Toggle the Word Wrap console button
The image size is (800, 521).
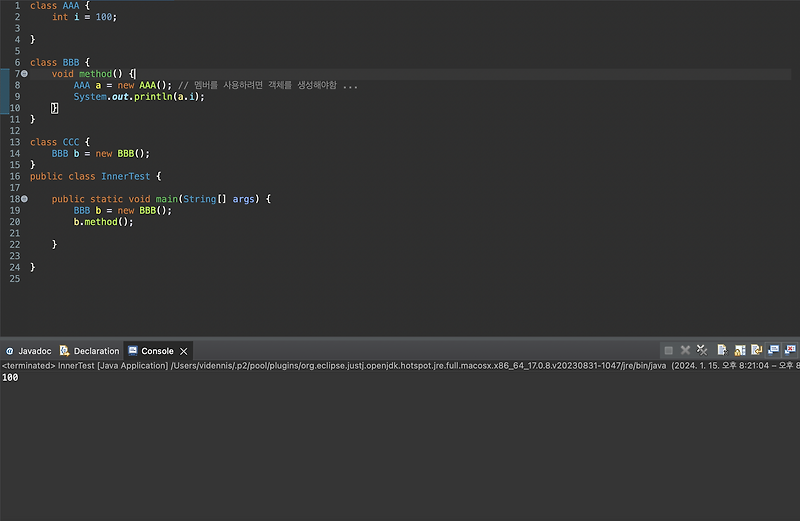757,350
